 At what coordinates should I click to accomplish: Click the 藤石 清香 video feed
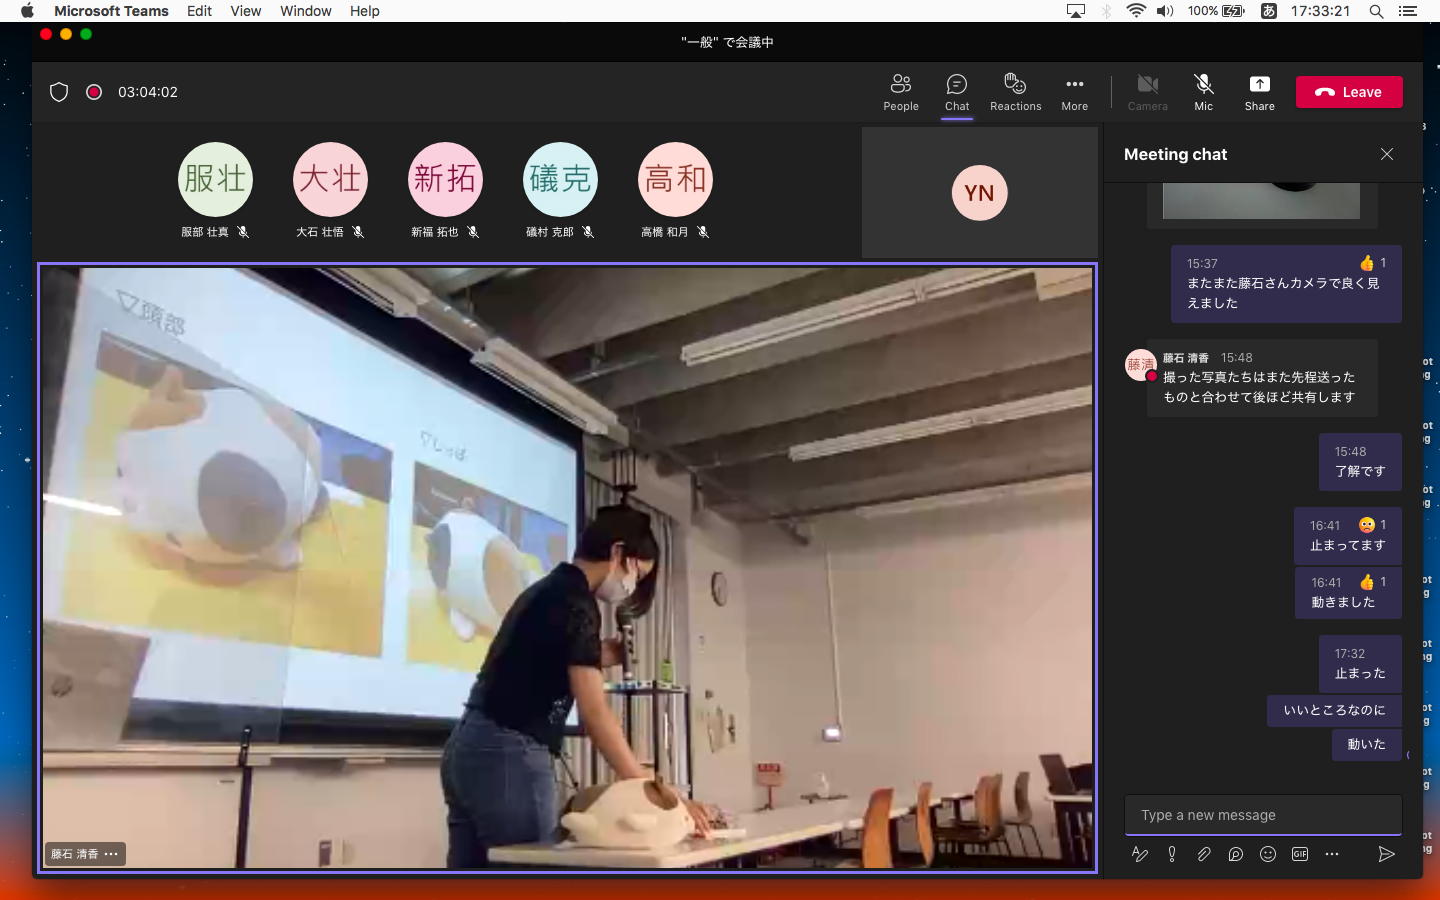pyautogui.click(x=567, y=567)
